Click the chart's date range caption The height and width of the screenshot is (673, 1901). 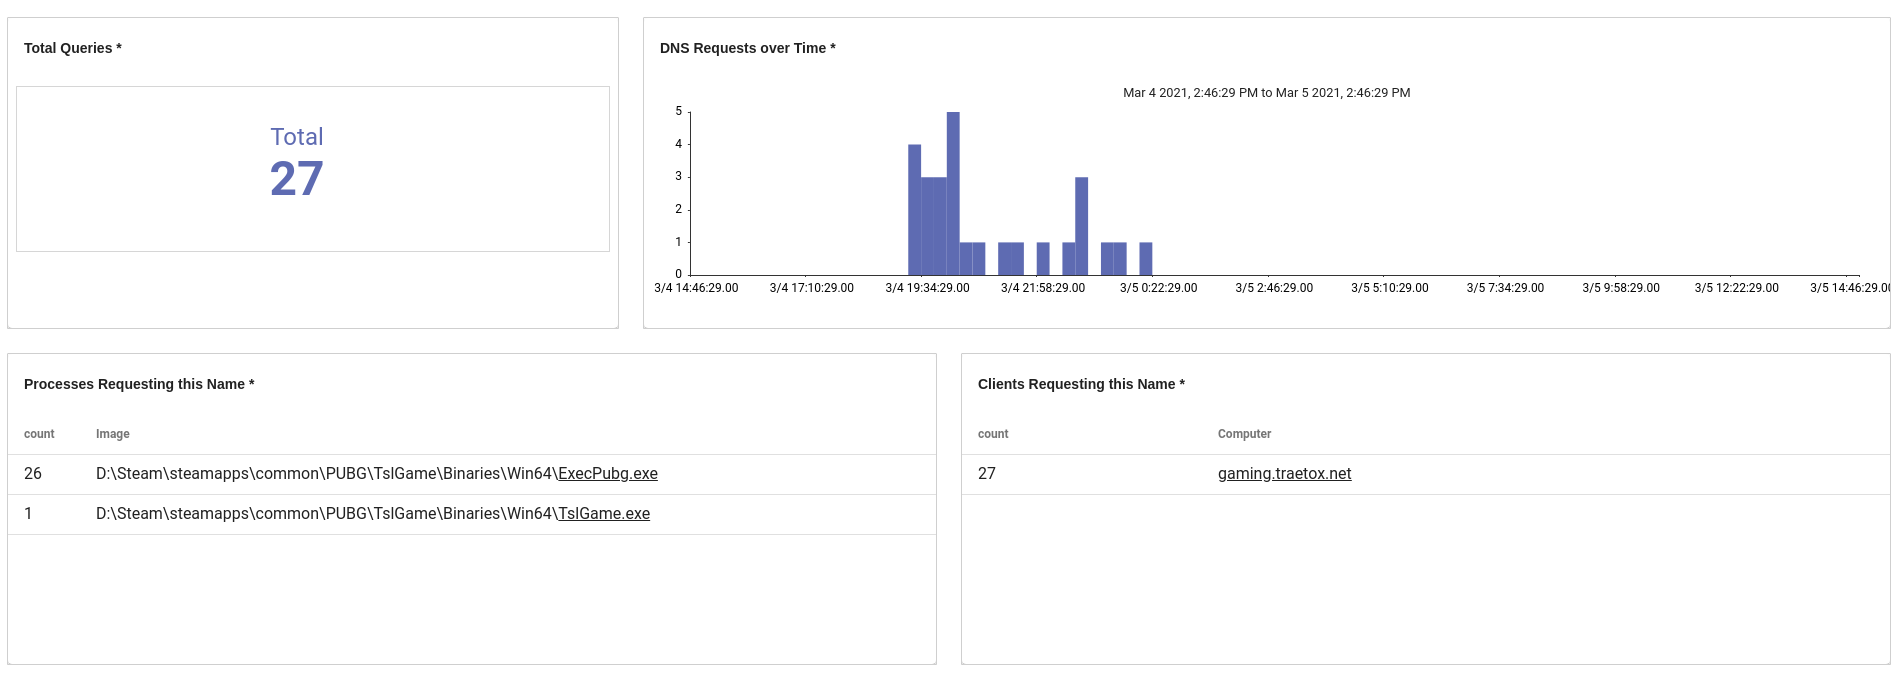click(1266, 93)
